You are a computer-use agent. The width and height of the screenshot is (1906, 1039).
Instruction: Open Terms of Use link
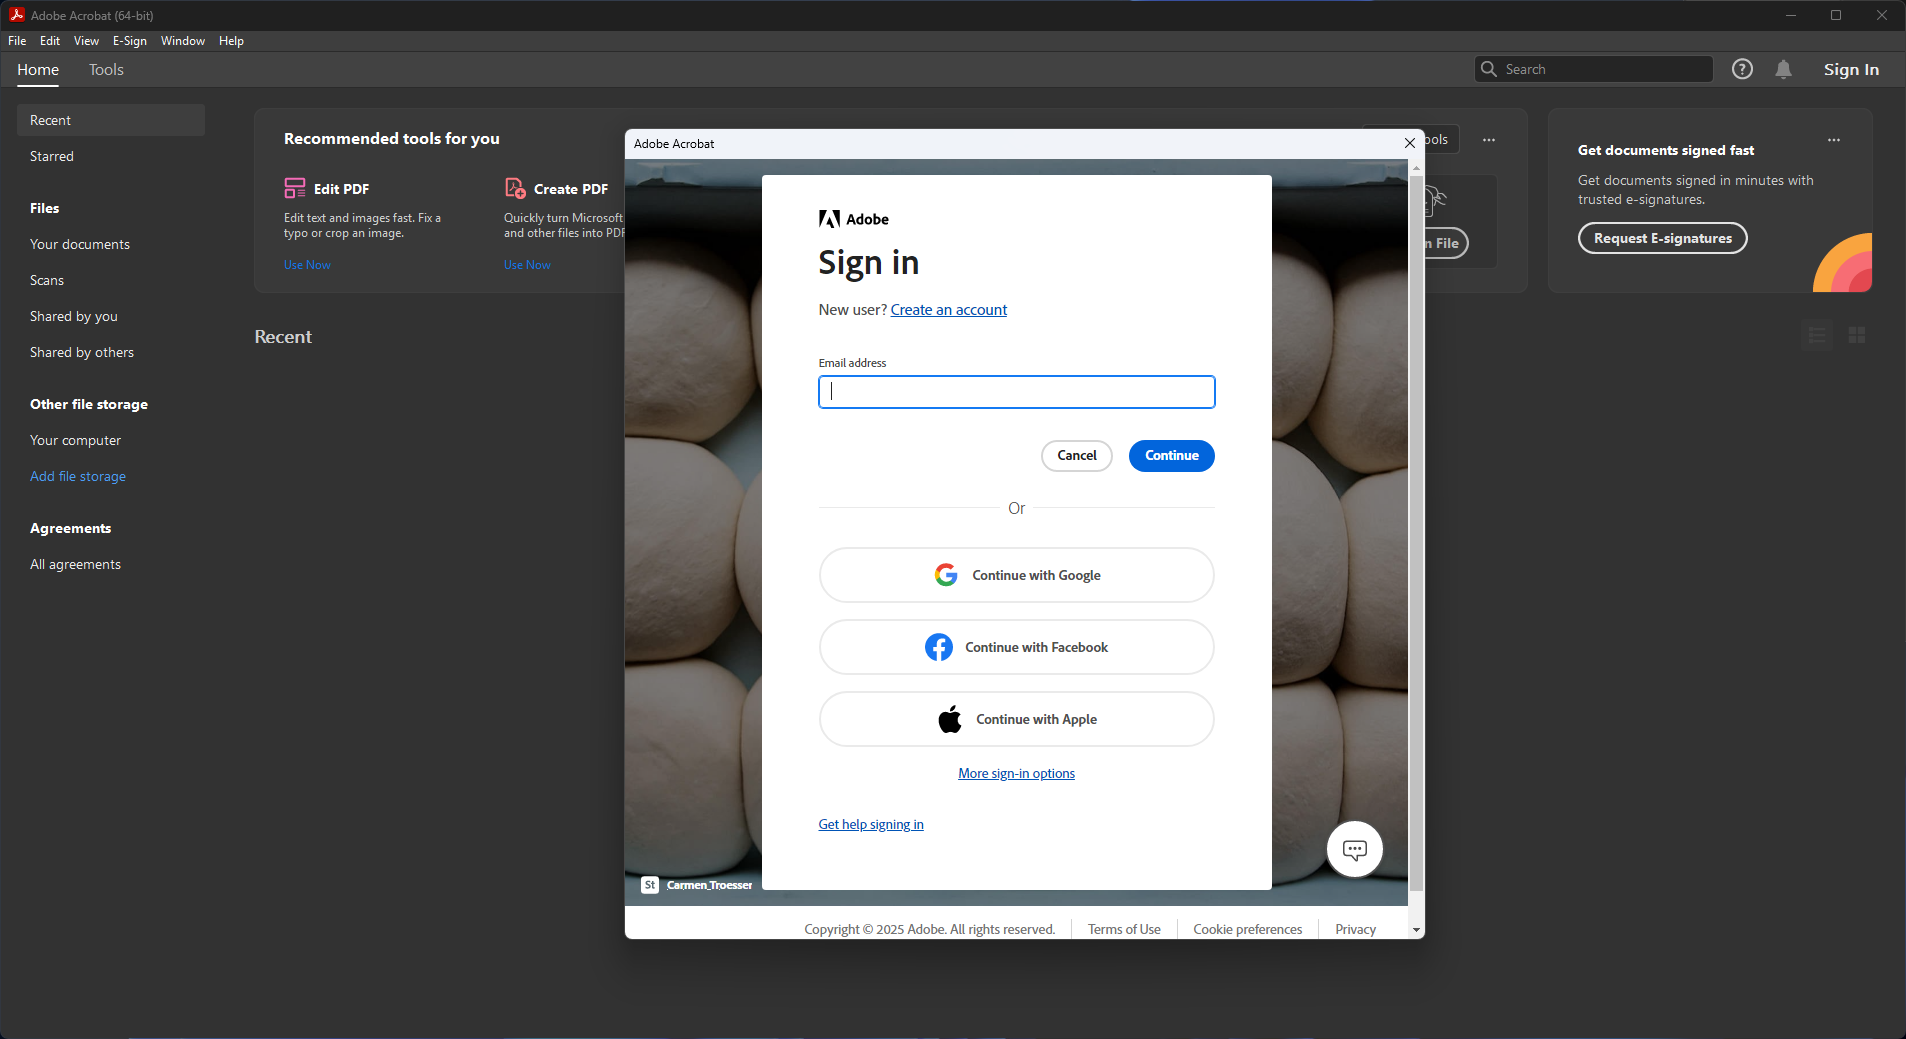coord(1124,930)
